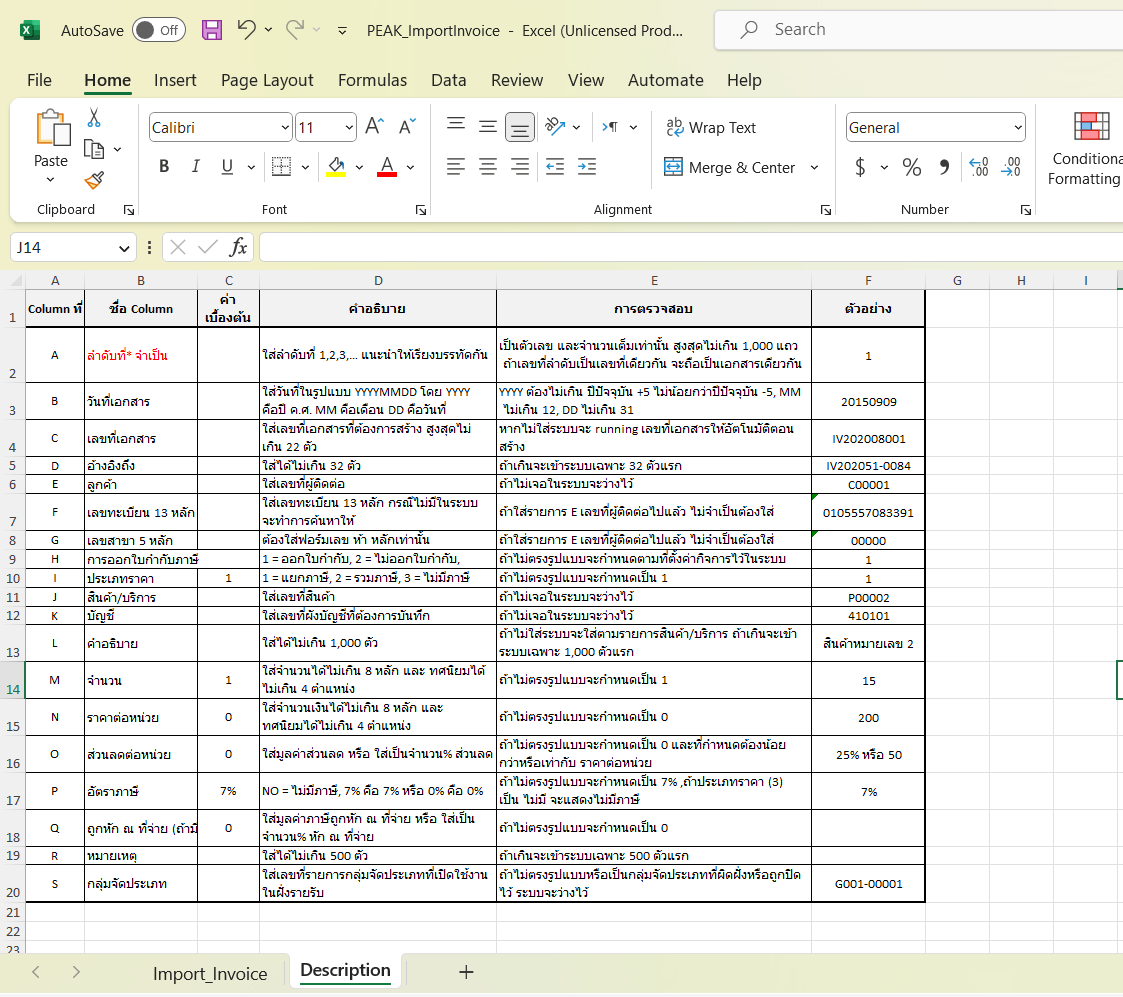Open Font settings dialog launcher
Image resolution: width=1123 pixels, height=997 pixels.
(421, 210)
